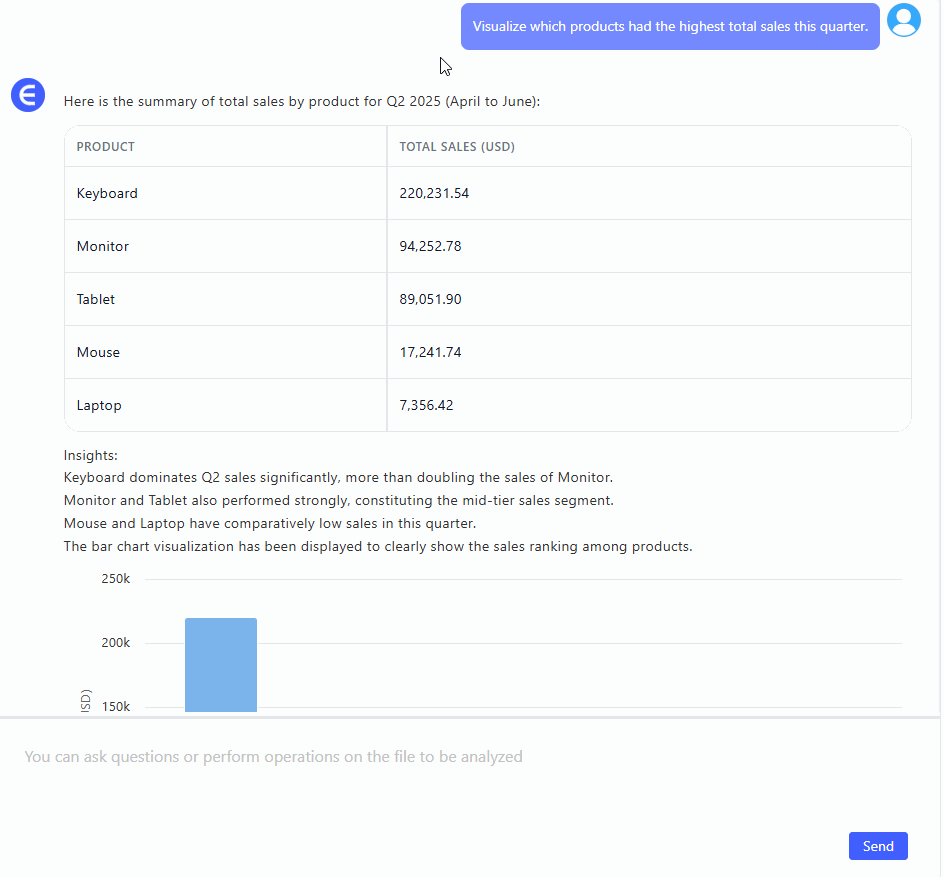944x877 pixels.
Task: Click the 250k y-axis label
Action: (x=116, y=579)
